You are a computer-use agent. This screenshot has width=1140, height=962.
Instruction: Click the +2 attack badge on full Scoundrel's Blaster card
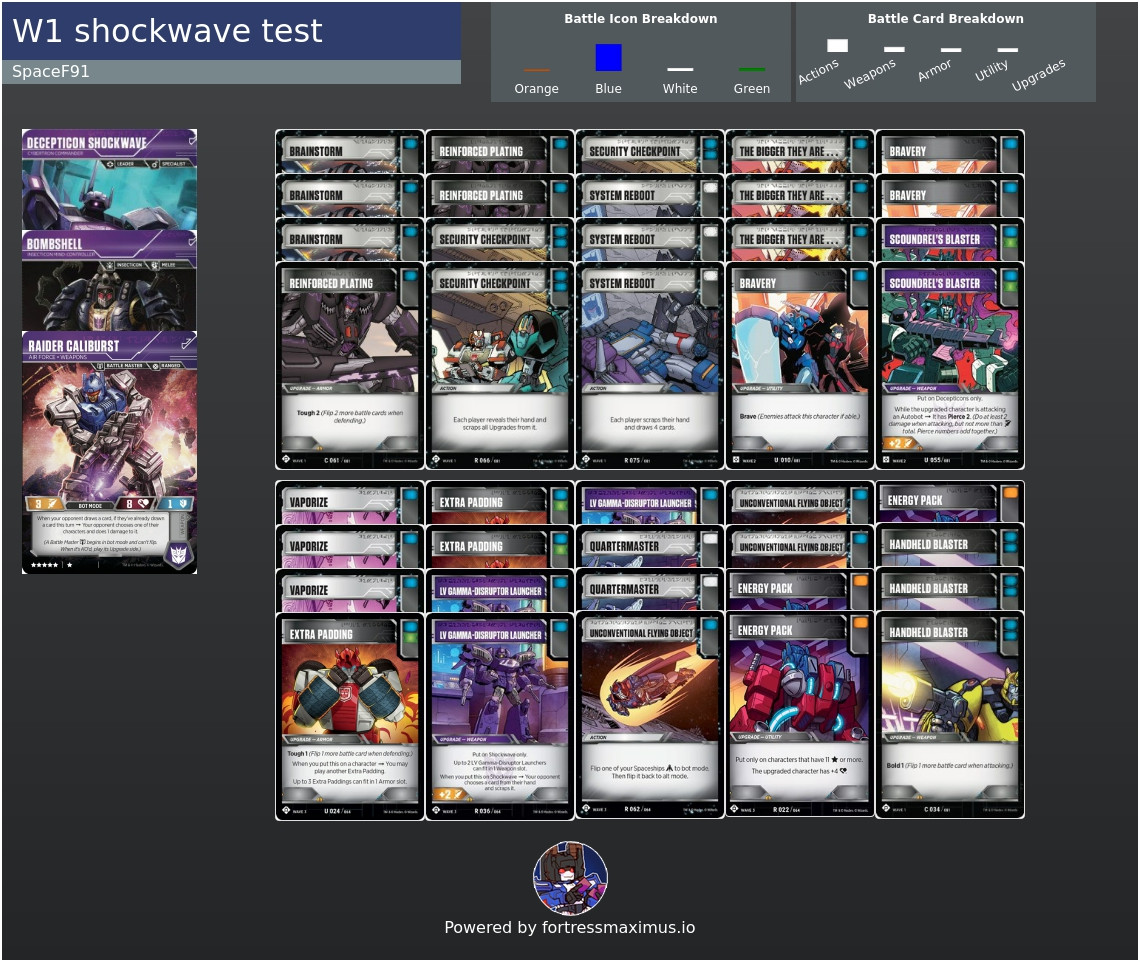tap(898, 444)
